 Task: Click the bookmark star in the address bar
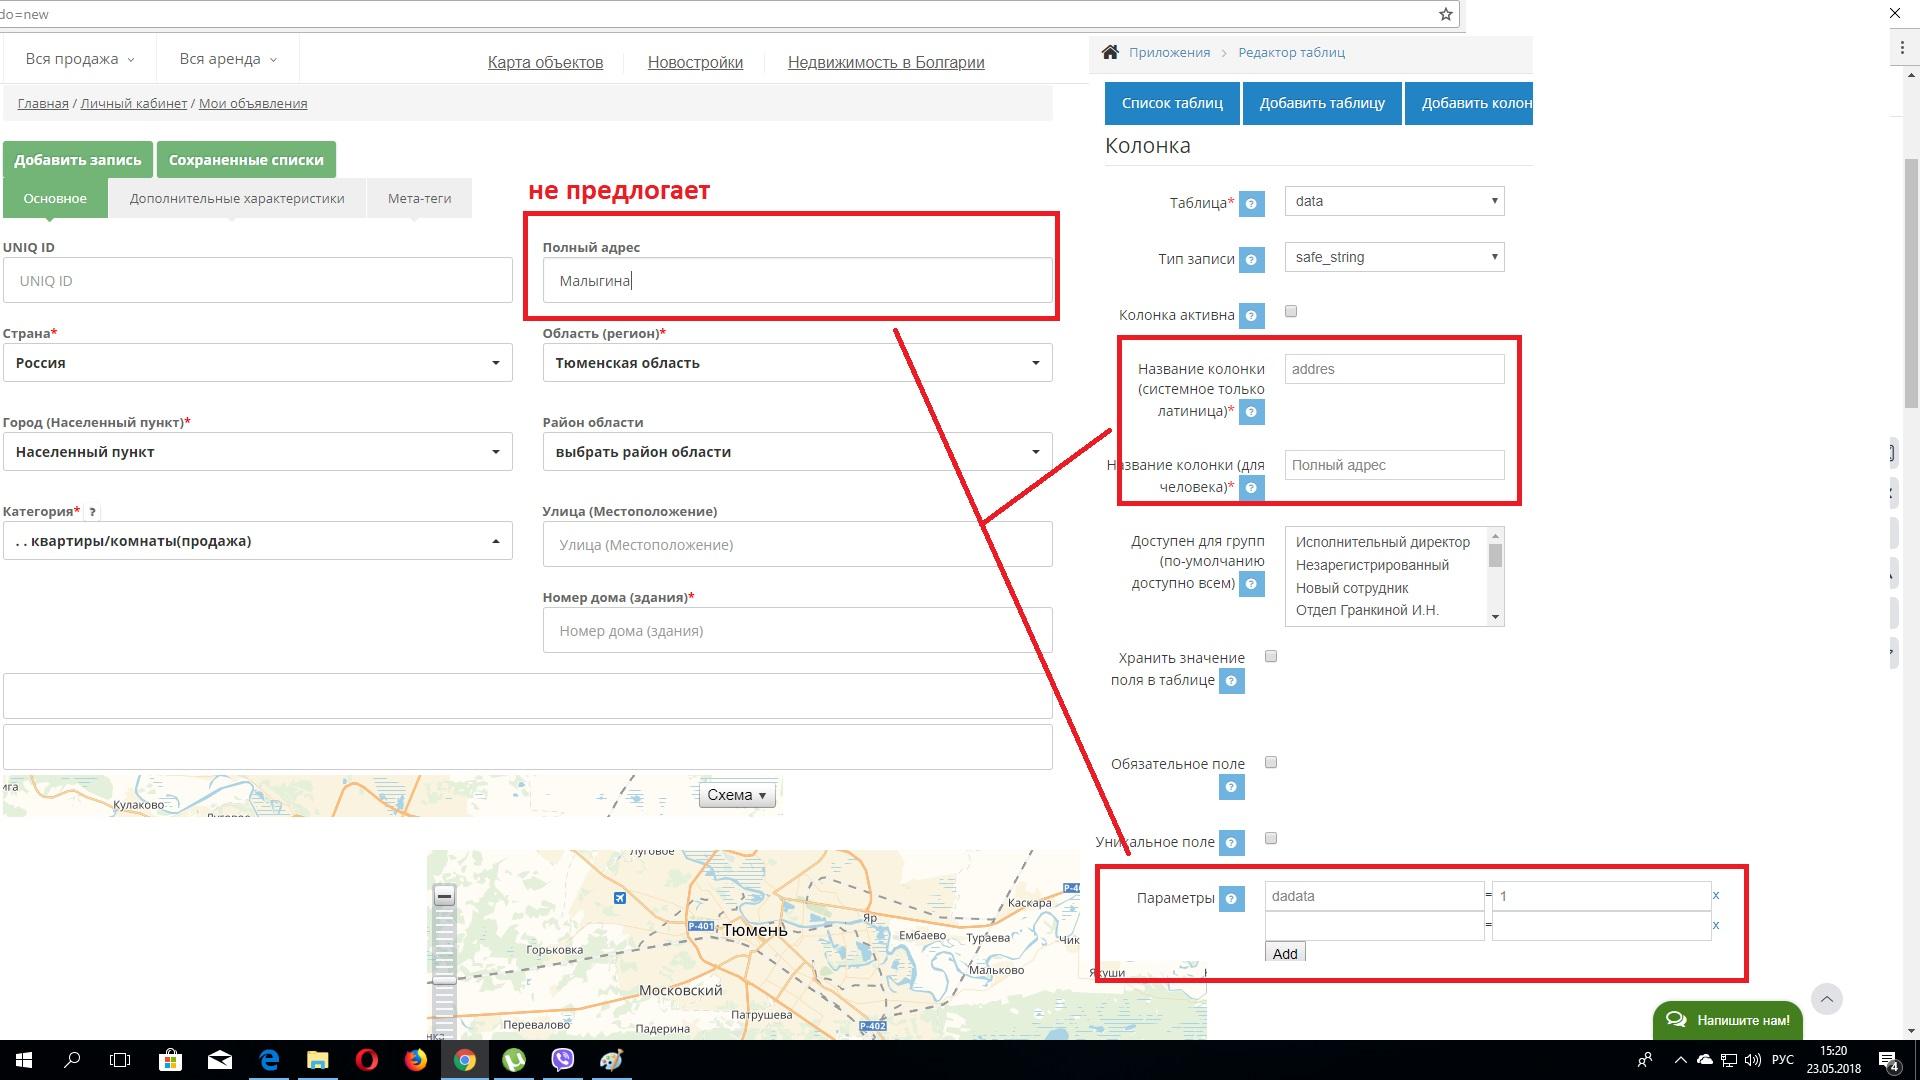click(1445, 14)
